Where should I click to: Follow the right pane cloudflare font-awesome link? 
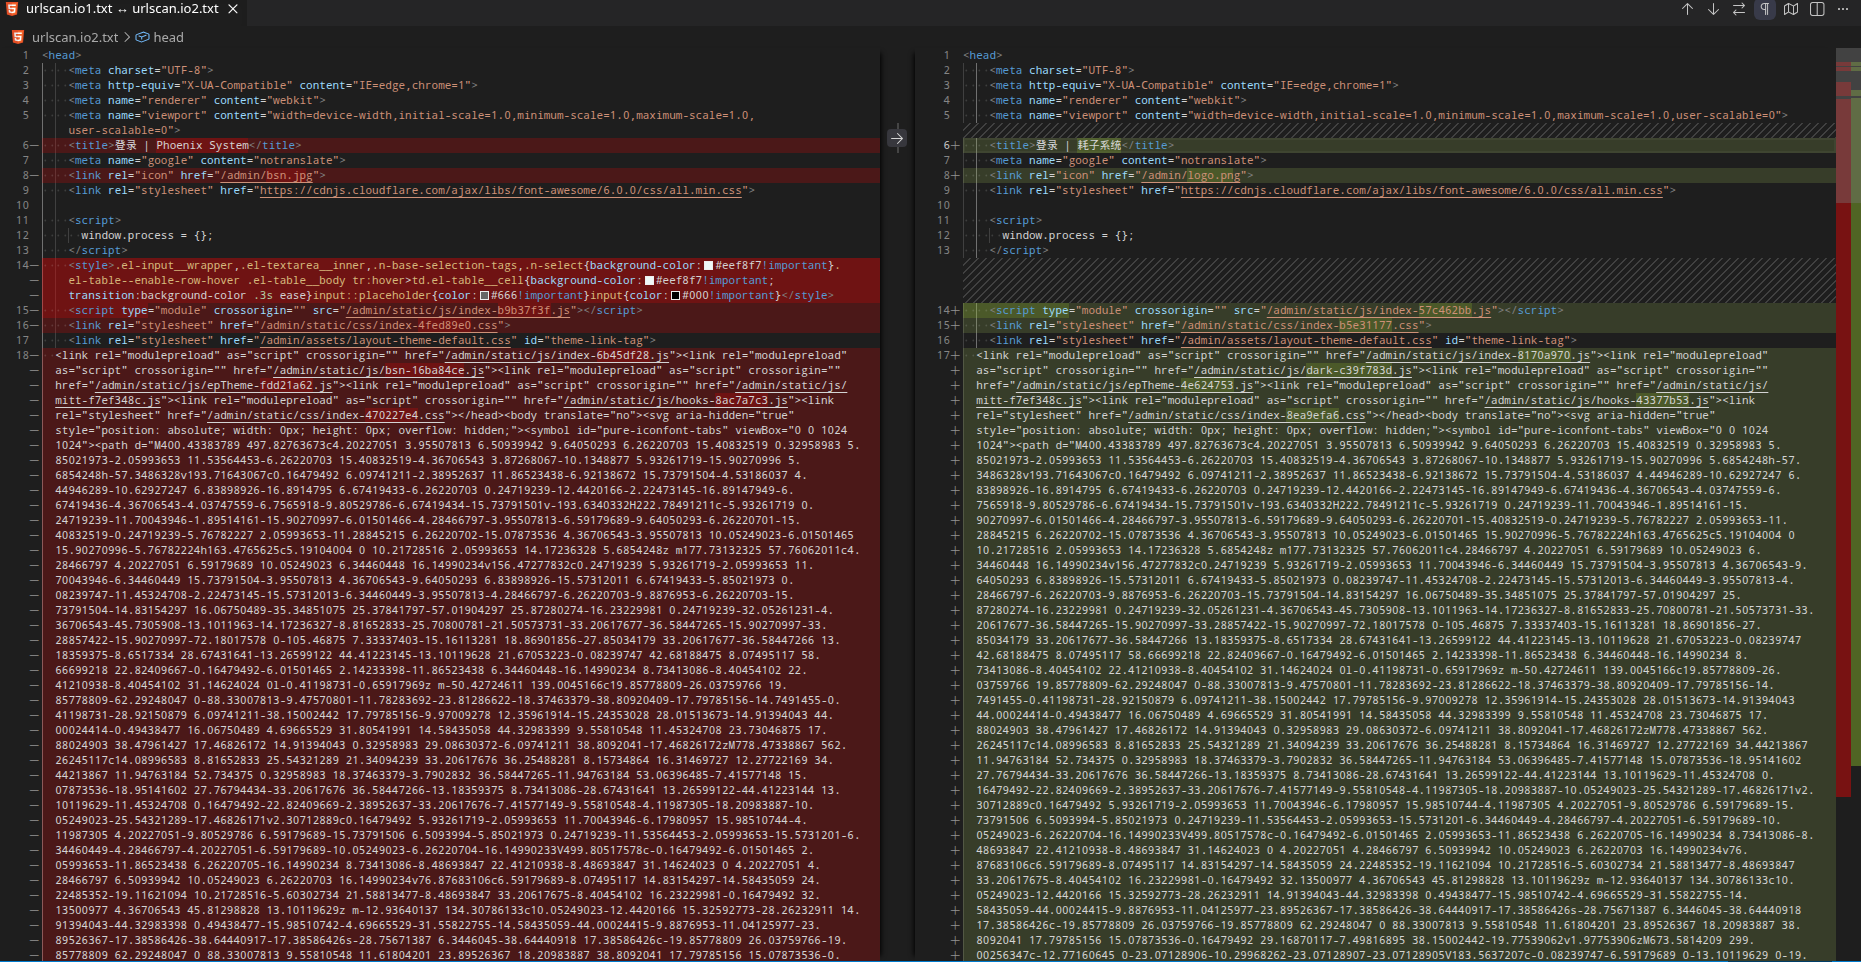pyautogui.click(x=1422, y=190)
